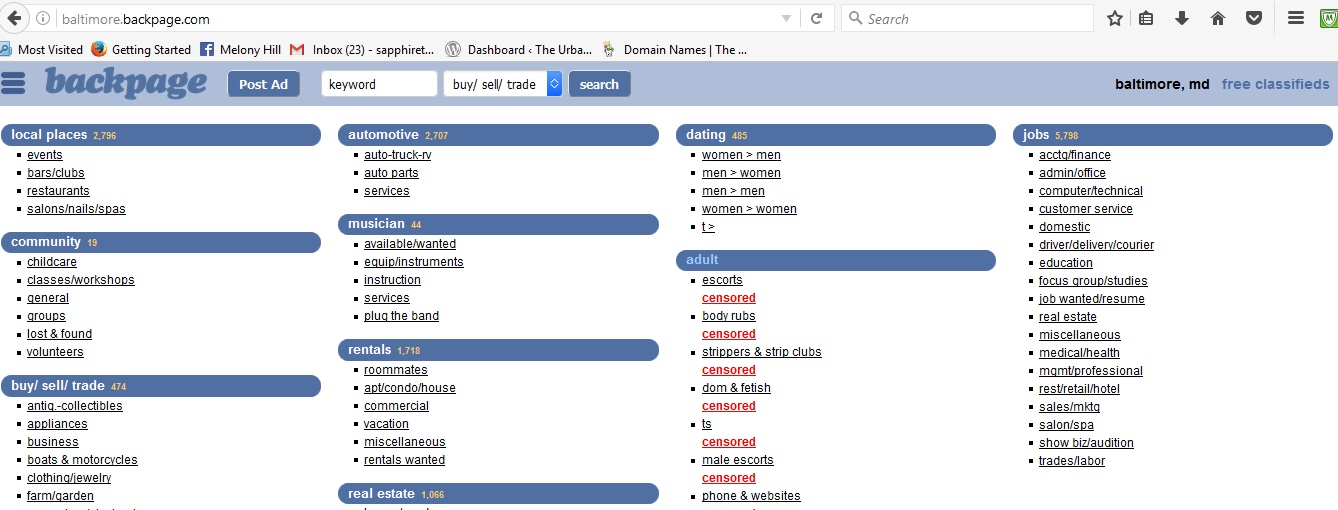Go to the browser home icon
This screenshot has width=1338, height=510.
tap(1218, 18)
